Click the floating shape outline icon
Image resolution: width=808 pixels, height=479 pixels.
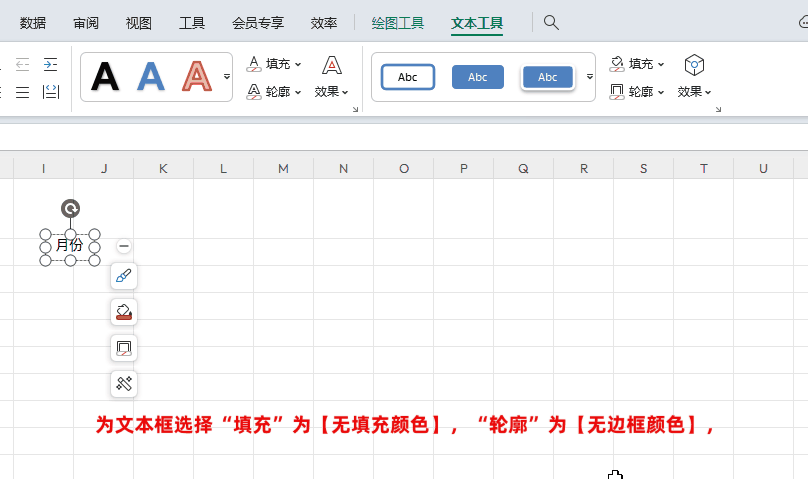pos(124,349)
